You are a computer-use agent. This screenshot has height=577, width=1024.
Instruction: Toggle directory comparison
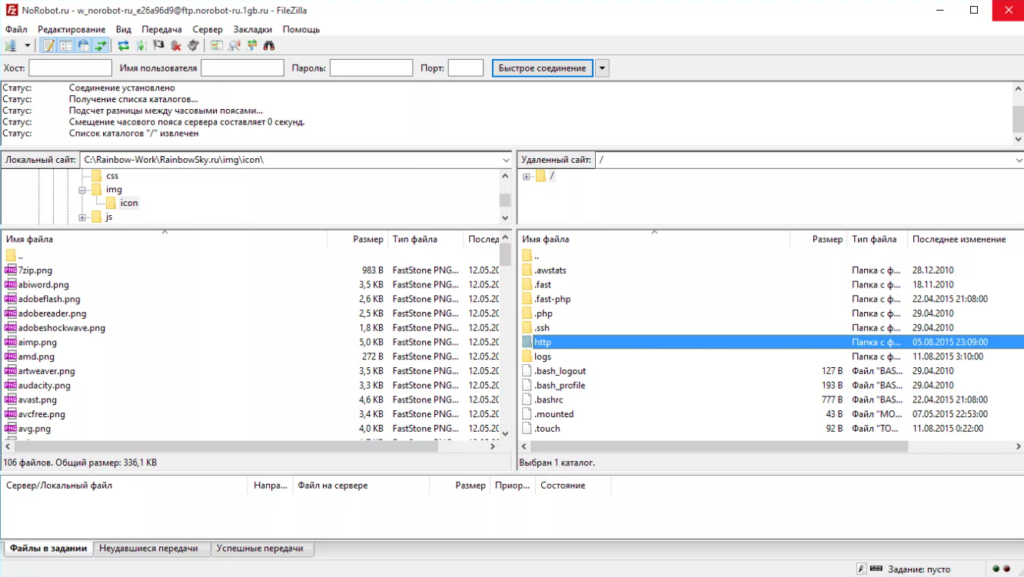(x=234, y=46)
